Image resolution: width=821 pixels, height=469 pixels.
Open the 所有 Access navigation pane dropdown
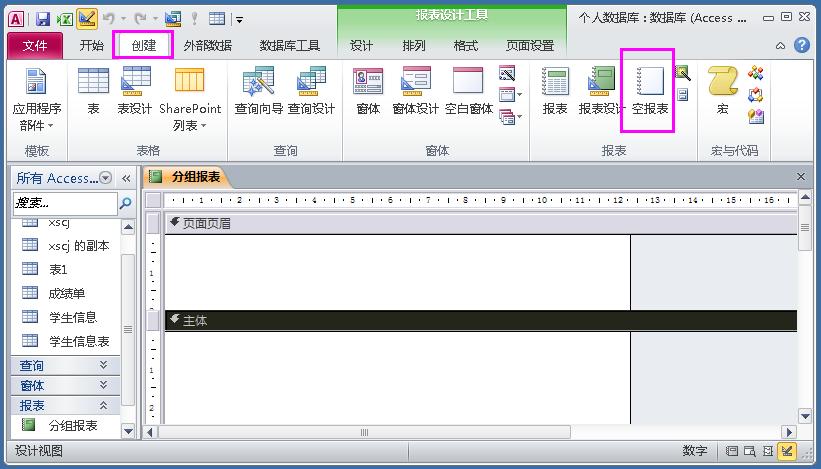click(x=105, y=178)
